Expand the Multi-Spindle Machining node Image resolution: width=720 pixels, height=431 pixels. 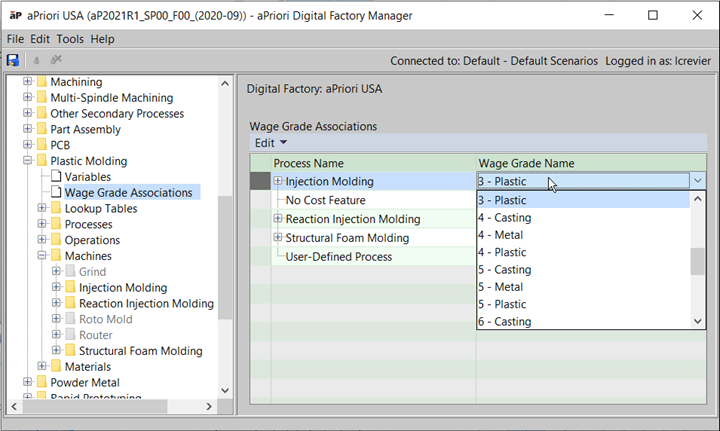(28, 97)
